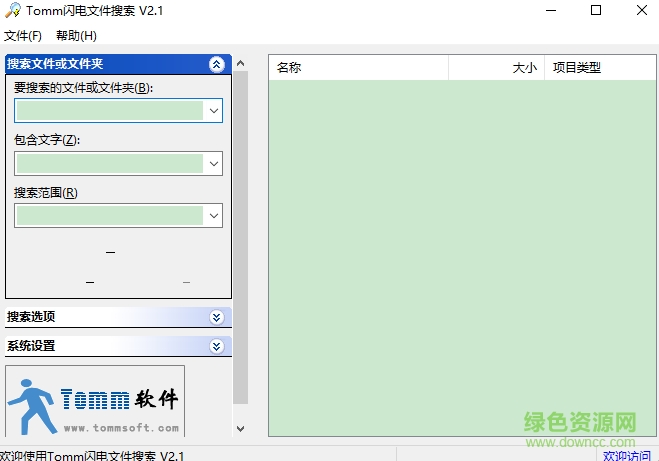The image size is (659, 461).
Task: Open the 帮助(H) menu
Action: click(76, 36)
